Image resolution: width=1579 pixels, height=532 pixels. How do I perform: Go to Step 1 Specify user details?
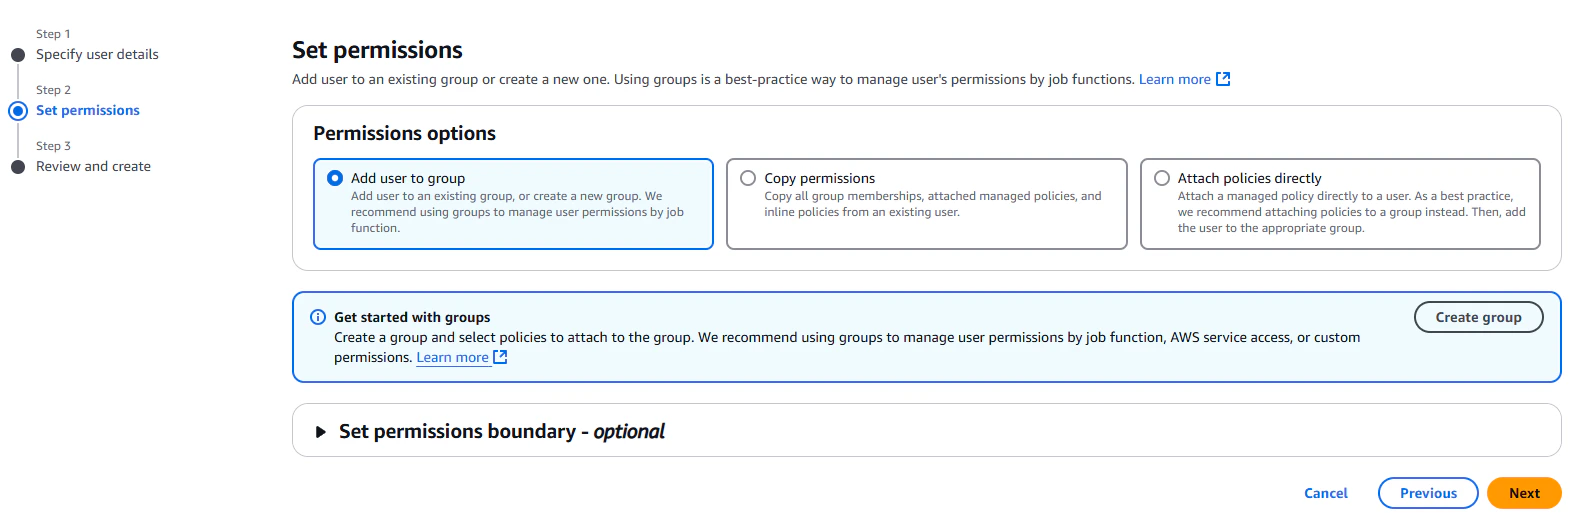tap(97, 54)
